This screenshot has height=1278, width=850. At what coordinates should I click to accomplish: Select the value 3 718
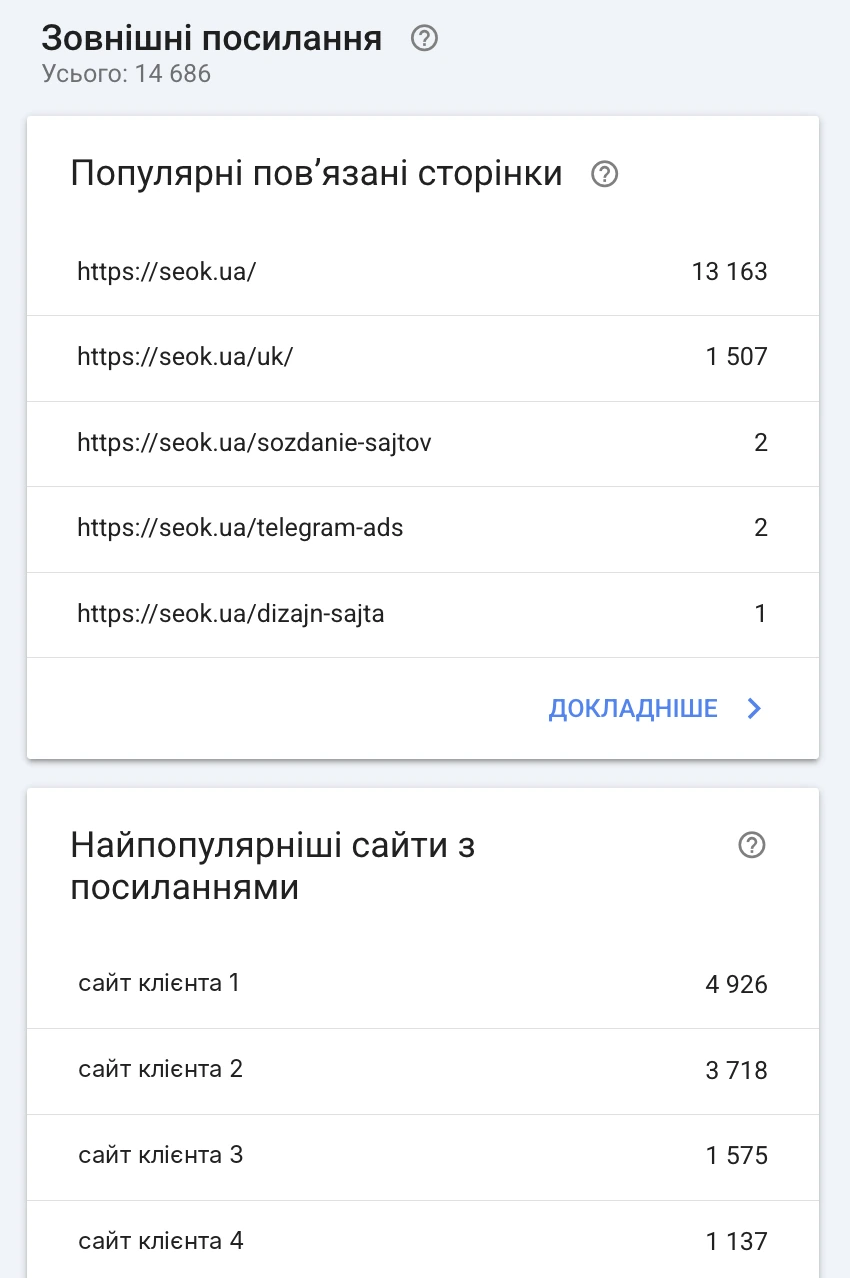pyautogui.click(x=737, y=1071)
